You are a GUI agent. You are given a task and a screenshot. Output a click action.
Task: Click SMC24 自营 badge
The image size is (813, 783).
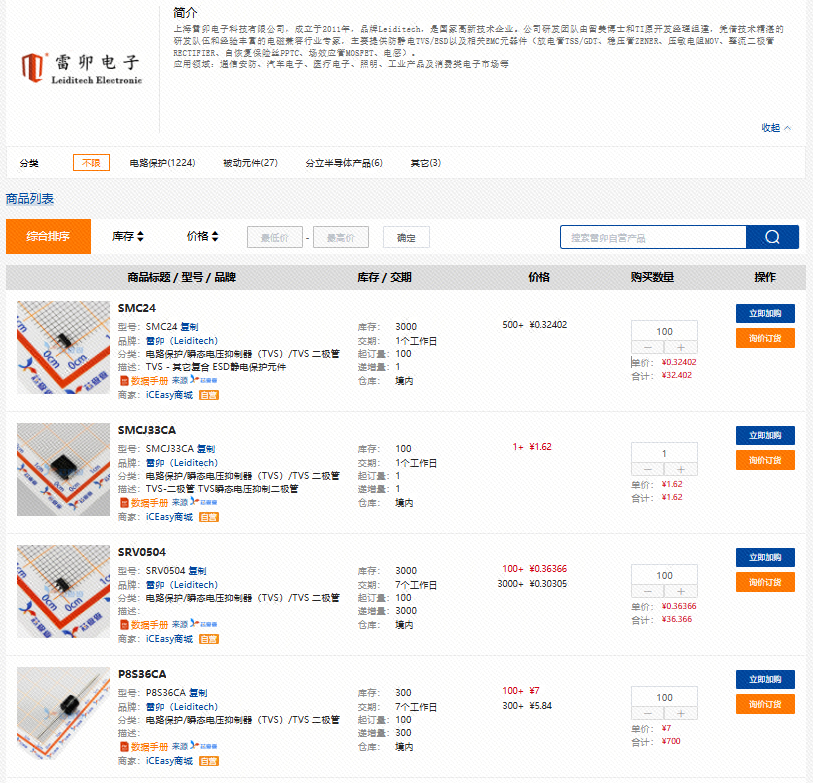[x=209, y=395]
